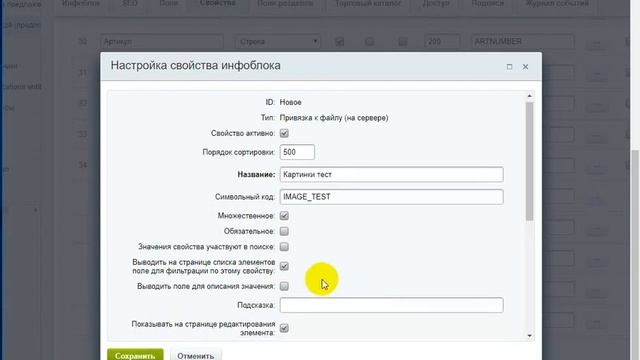Click the dialog scrollbar up arrow
Viewport: 640px width, 360px height.
point(529,96)
